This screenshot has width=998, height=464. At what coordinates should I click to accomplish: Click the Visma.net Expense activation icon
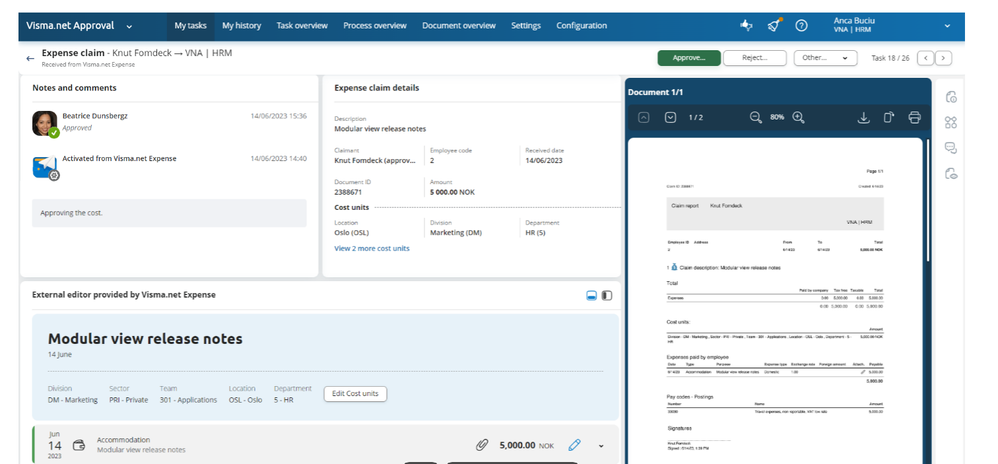(45, 167)
